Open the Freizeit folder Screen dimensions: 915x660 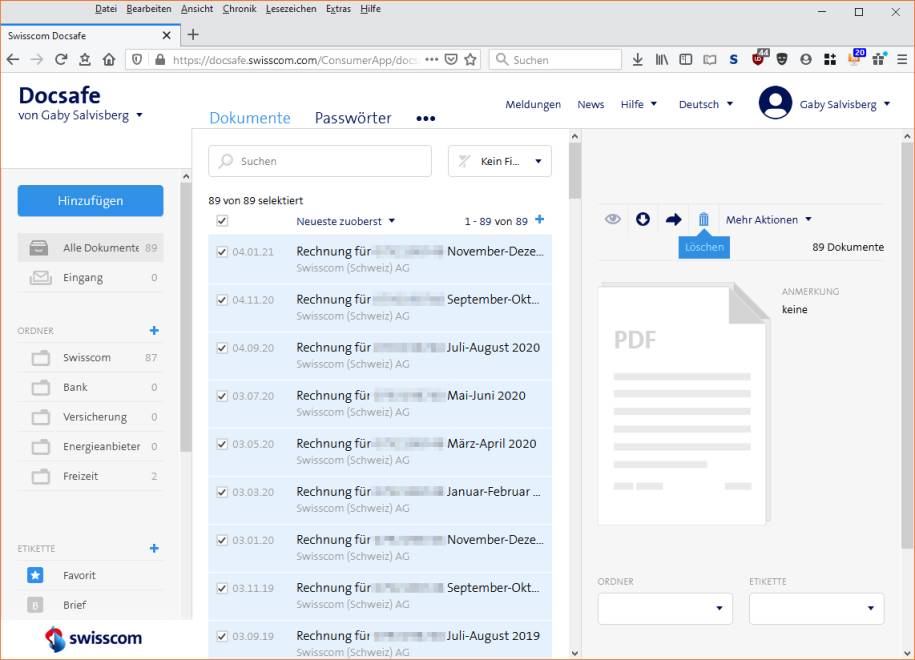tap(90, 476)
